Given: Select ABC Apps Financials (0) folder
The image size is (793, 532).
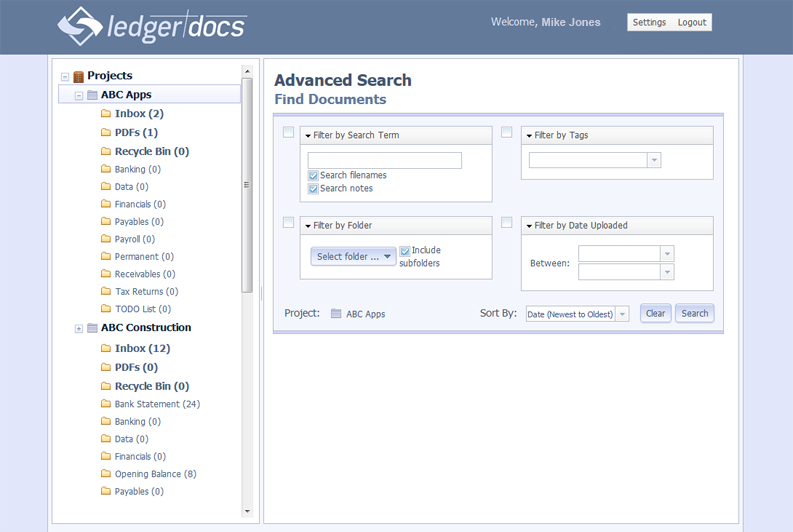Looking at the screenshot, I should 140,204.
